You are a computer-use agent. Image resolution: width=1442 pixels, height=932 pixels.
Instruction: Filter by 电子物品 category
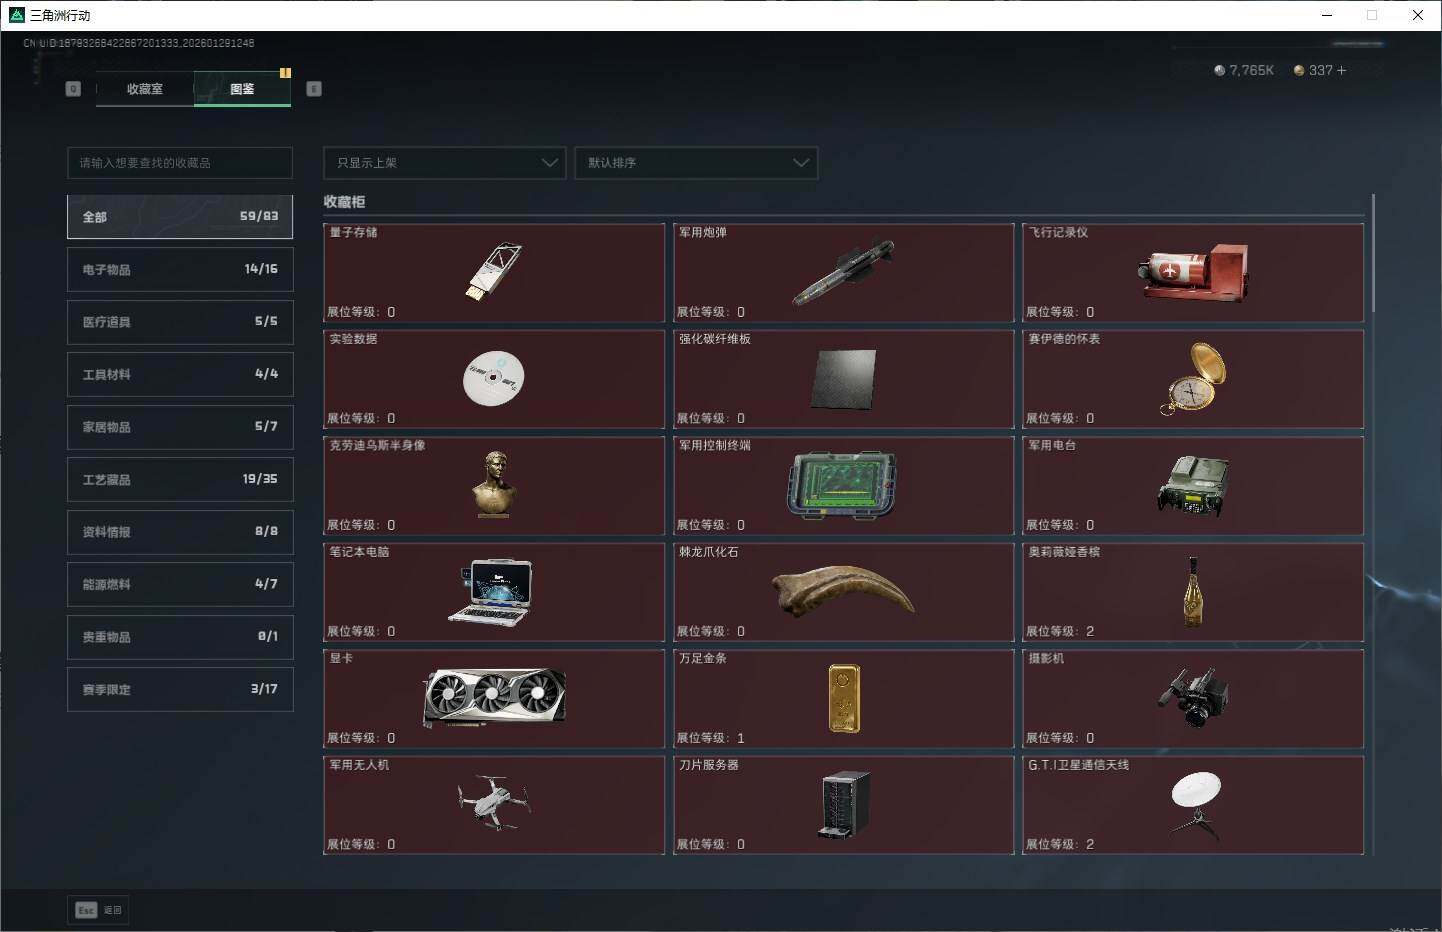(x=180, y=269)
